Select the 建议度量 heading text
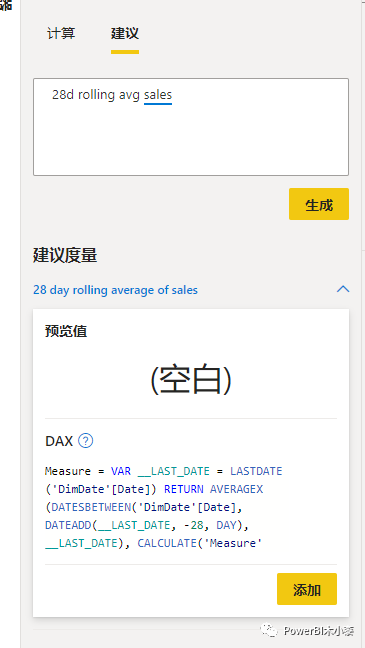Screen dimensions: 365x648 tap(65, 256)
